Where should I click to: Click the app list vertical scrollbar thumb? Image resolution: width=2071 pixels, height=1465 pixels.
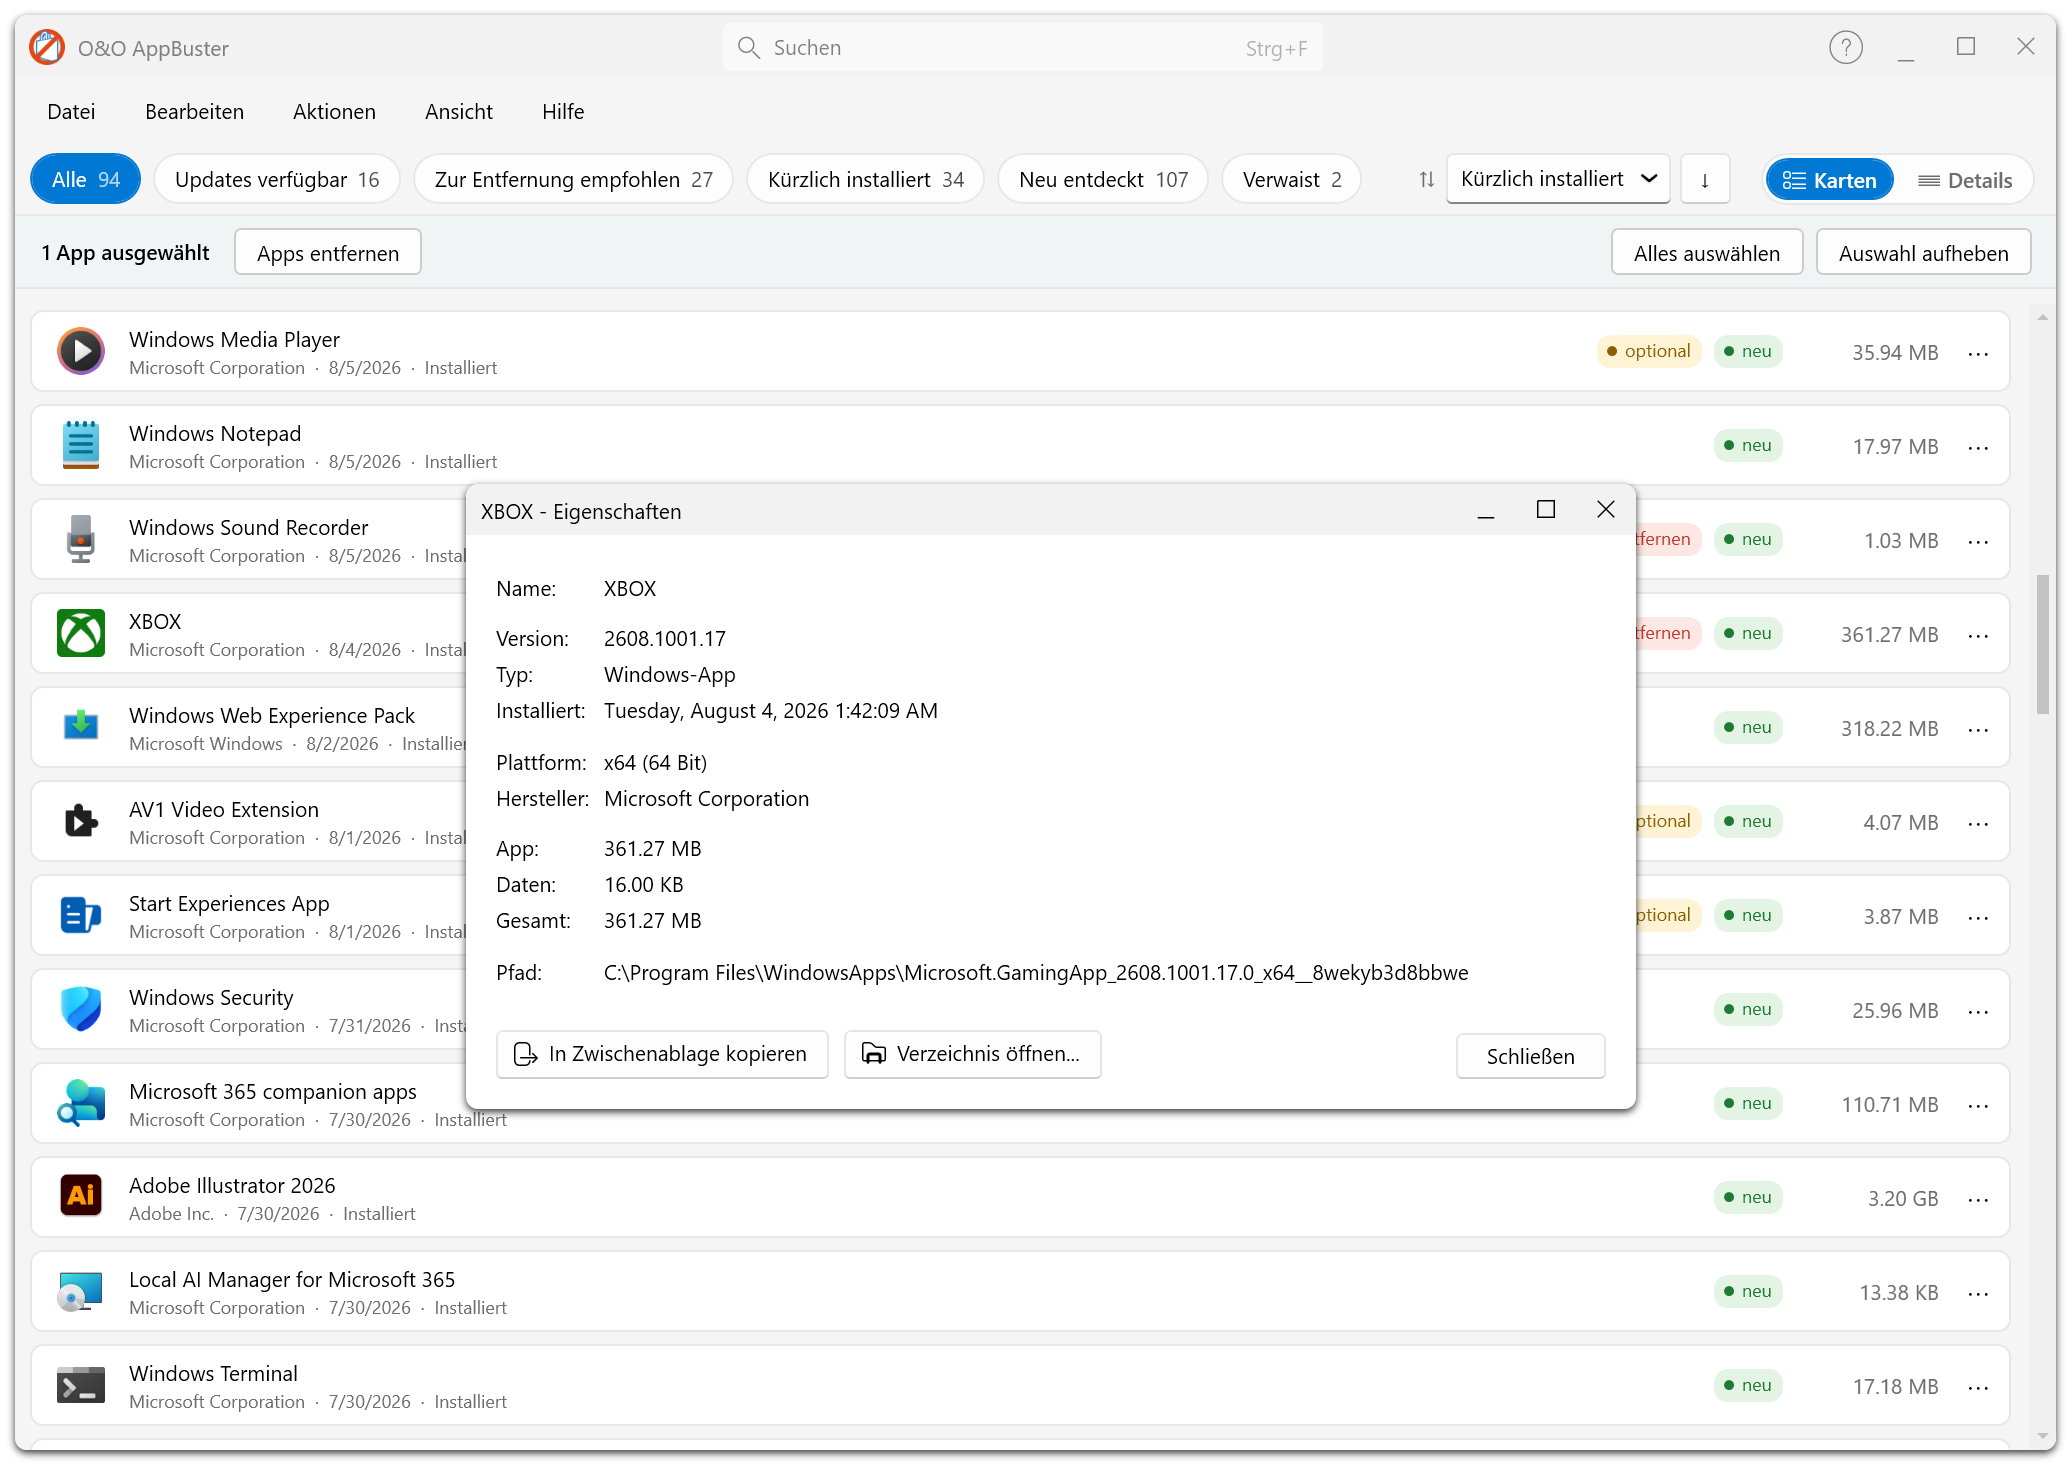point(2042,645)
